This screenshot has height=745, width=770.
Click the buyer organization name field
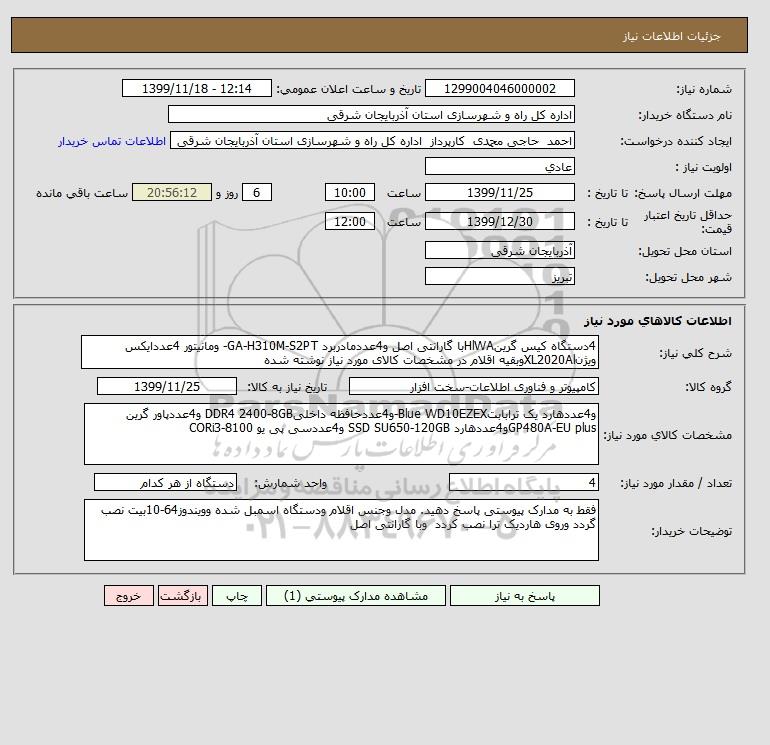(371, 114)
